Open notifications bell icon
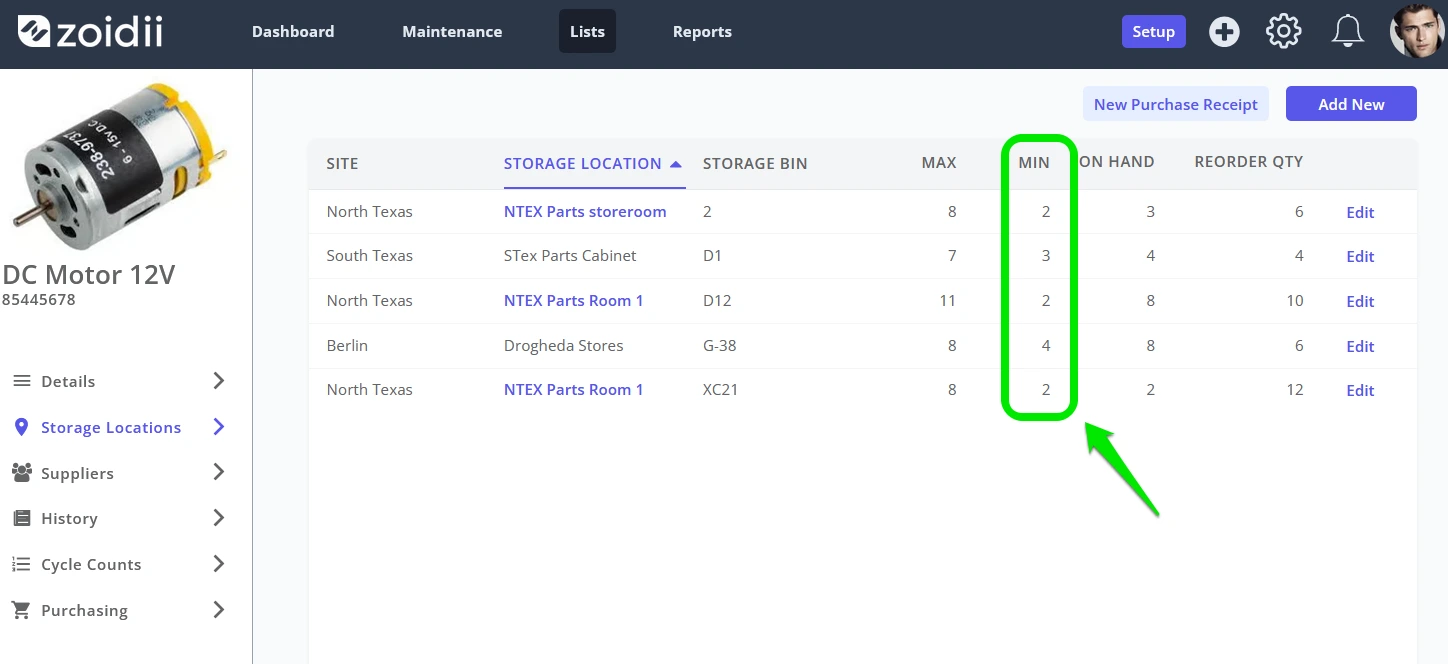1448x664 pixels. [x=1348, y=32]
